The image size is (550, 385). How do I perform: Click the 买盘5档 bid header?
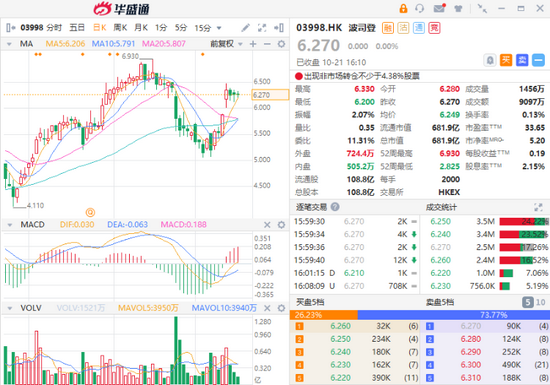(310, 302)
